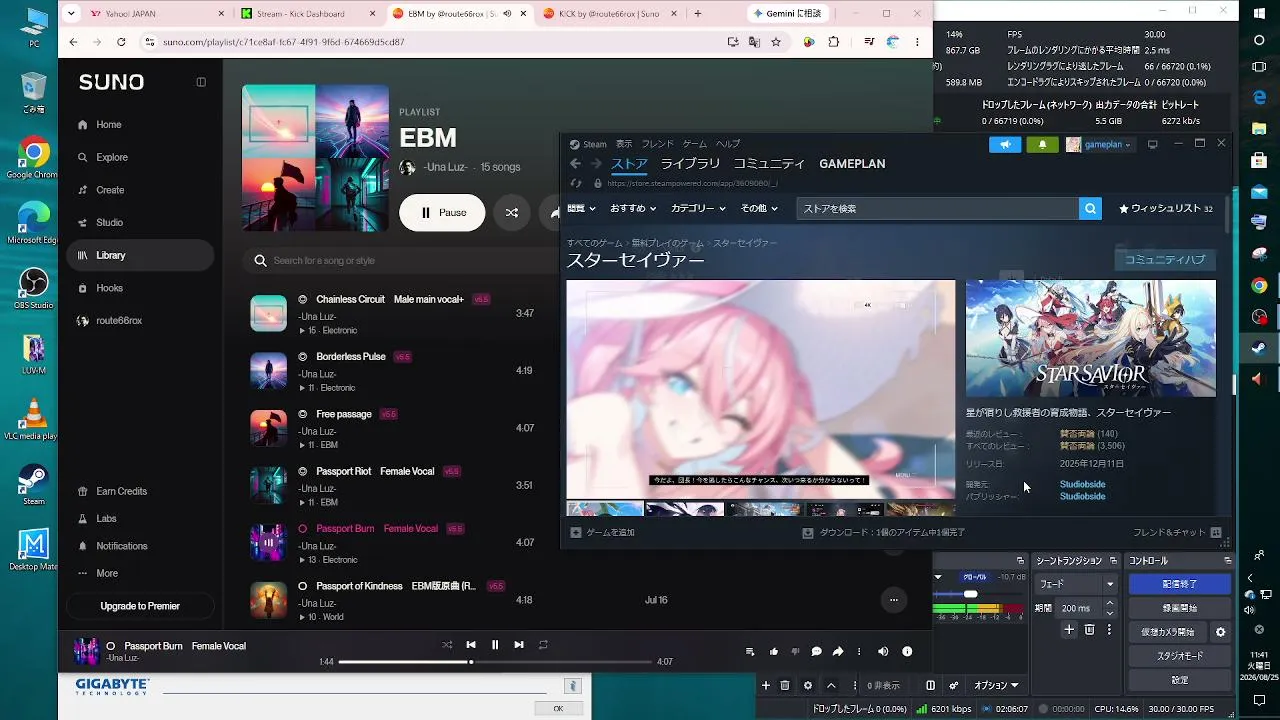Skip to next track in Suno player
1280x720 pixels.
click(x=519, y=645)
